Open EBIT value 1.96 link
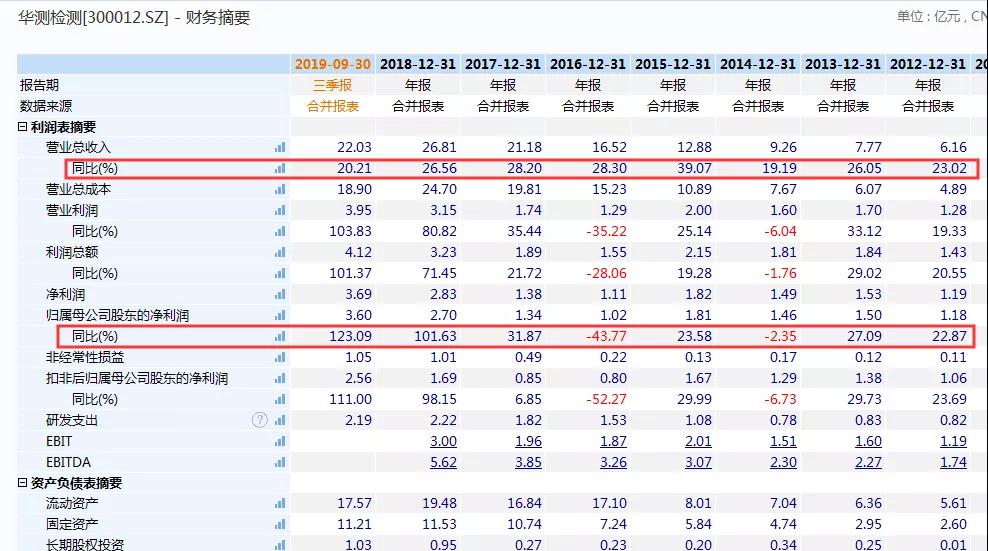Viewport: 988px width, 551px height. click(x=528, y=441)
